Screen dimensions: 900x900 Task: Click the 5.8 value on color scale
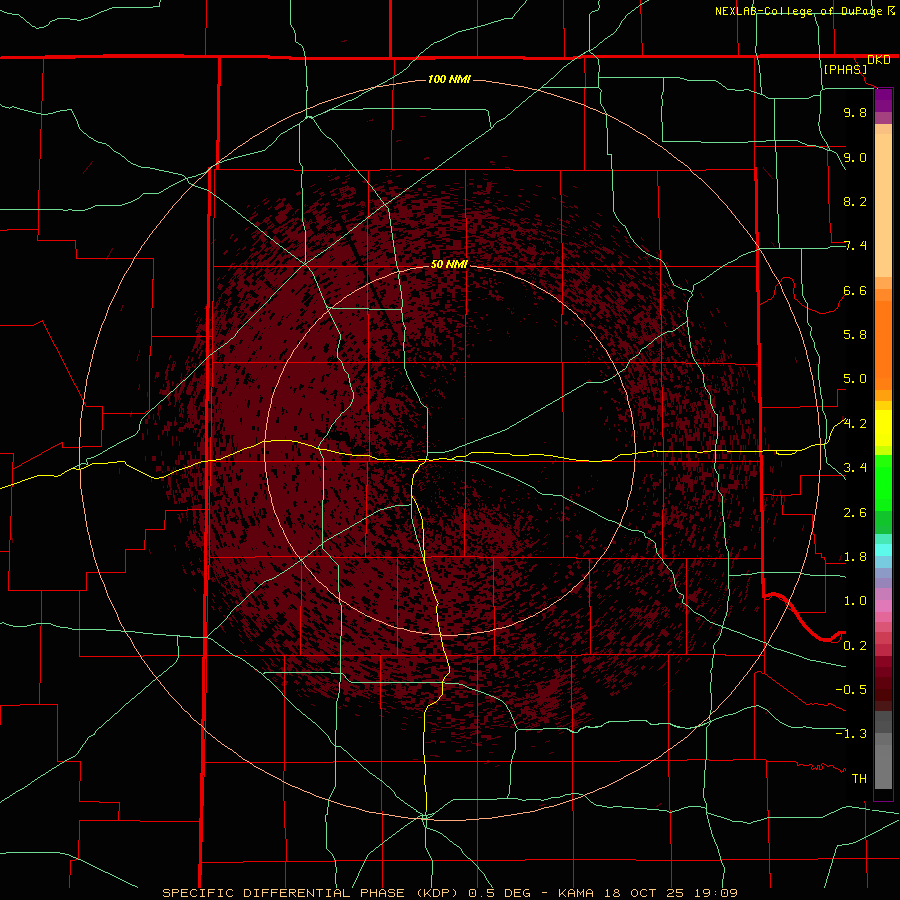click(855, 335)
